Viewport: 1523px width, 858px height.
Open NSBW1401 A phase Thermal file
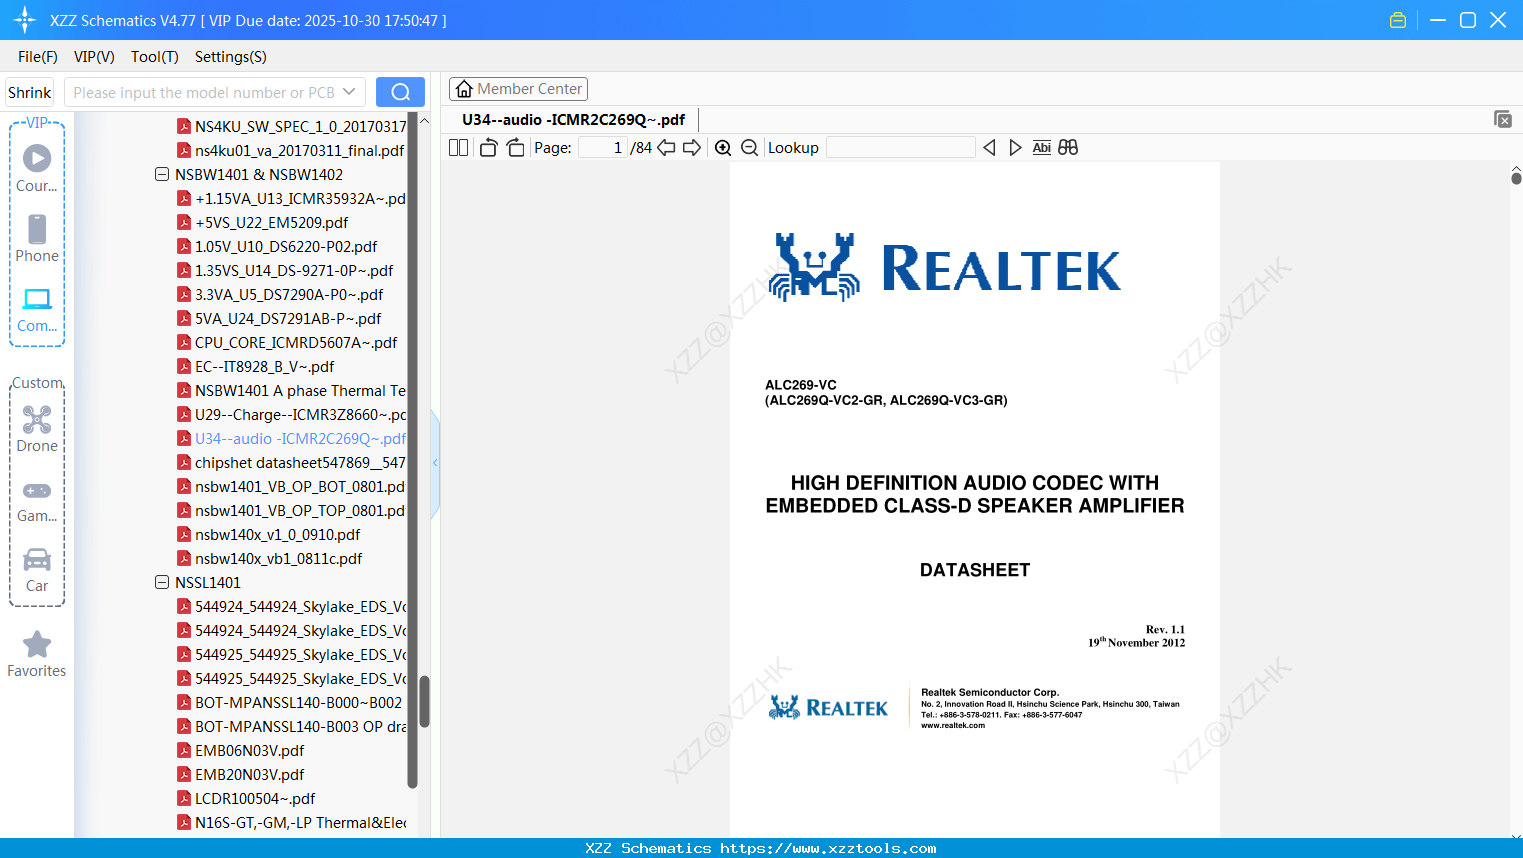pyautogui.click(x=291, y=390)
